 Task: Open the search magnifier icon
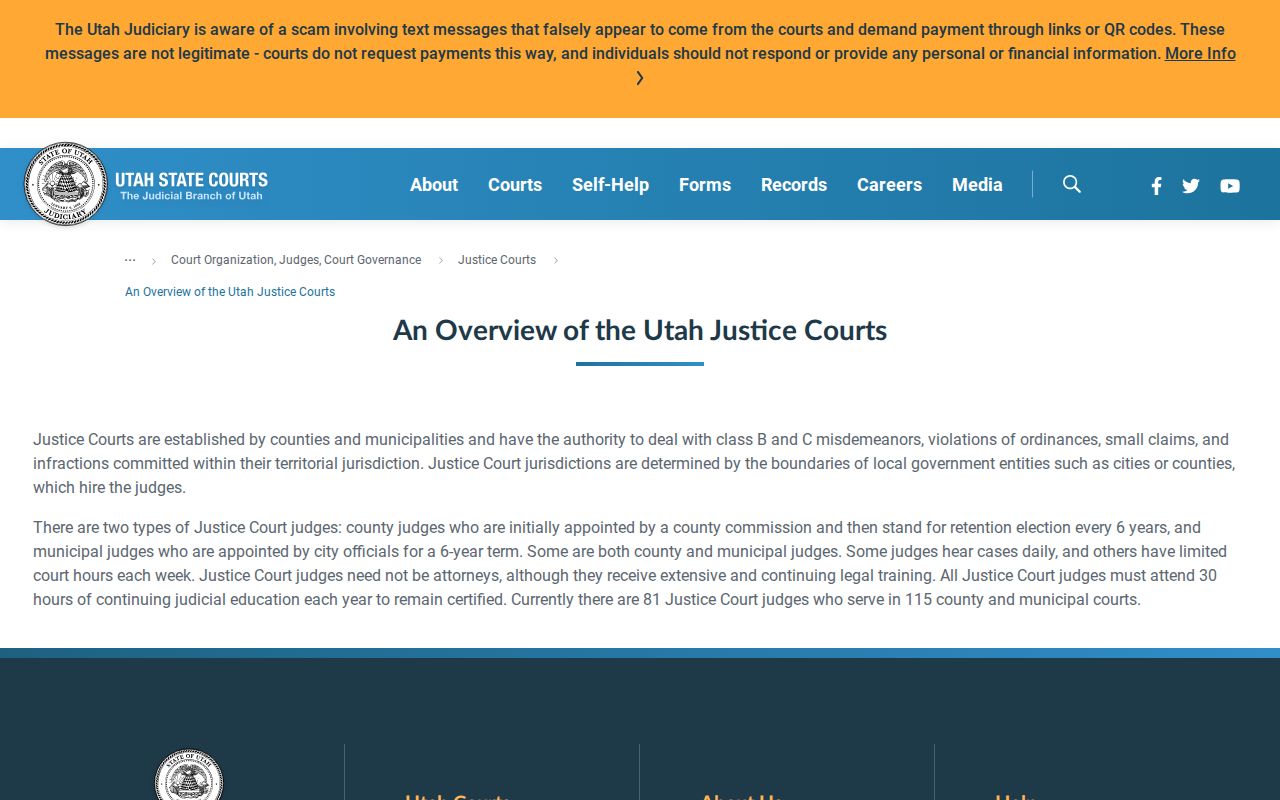tap(1072, 184)
